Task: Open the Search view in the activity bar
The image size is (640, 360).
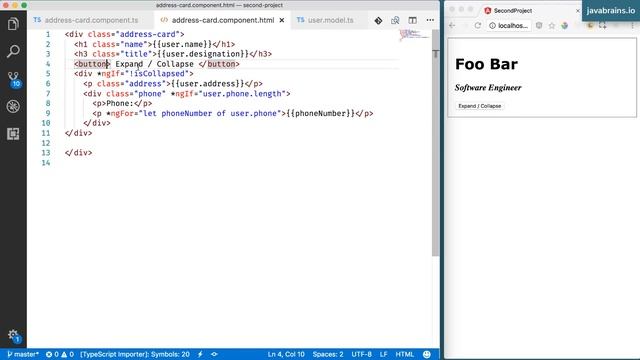Action: pyautogui.click(x=13, y=51)
